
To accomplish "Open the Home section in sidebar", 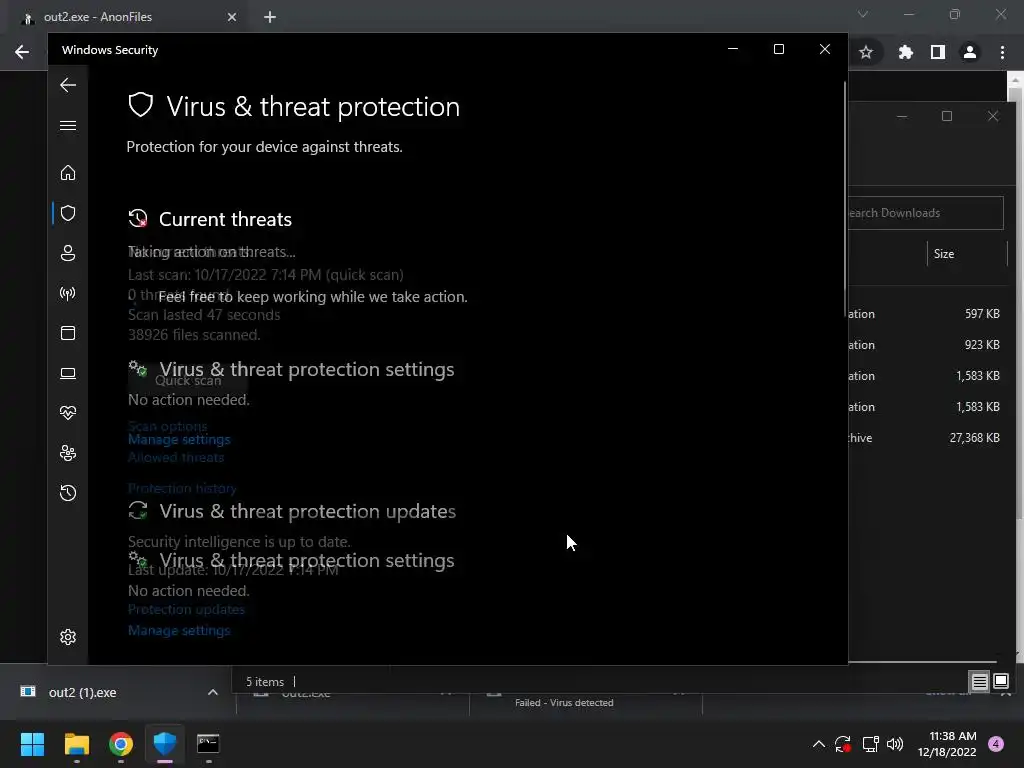I will (x=68, y=173).
